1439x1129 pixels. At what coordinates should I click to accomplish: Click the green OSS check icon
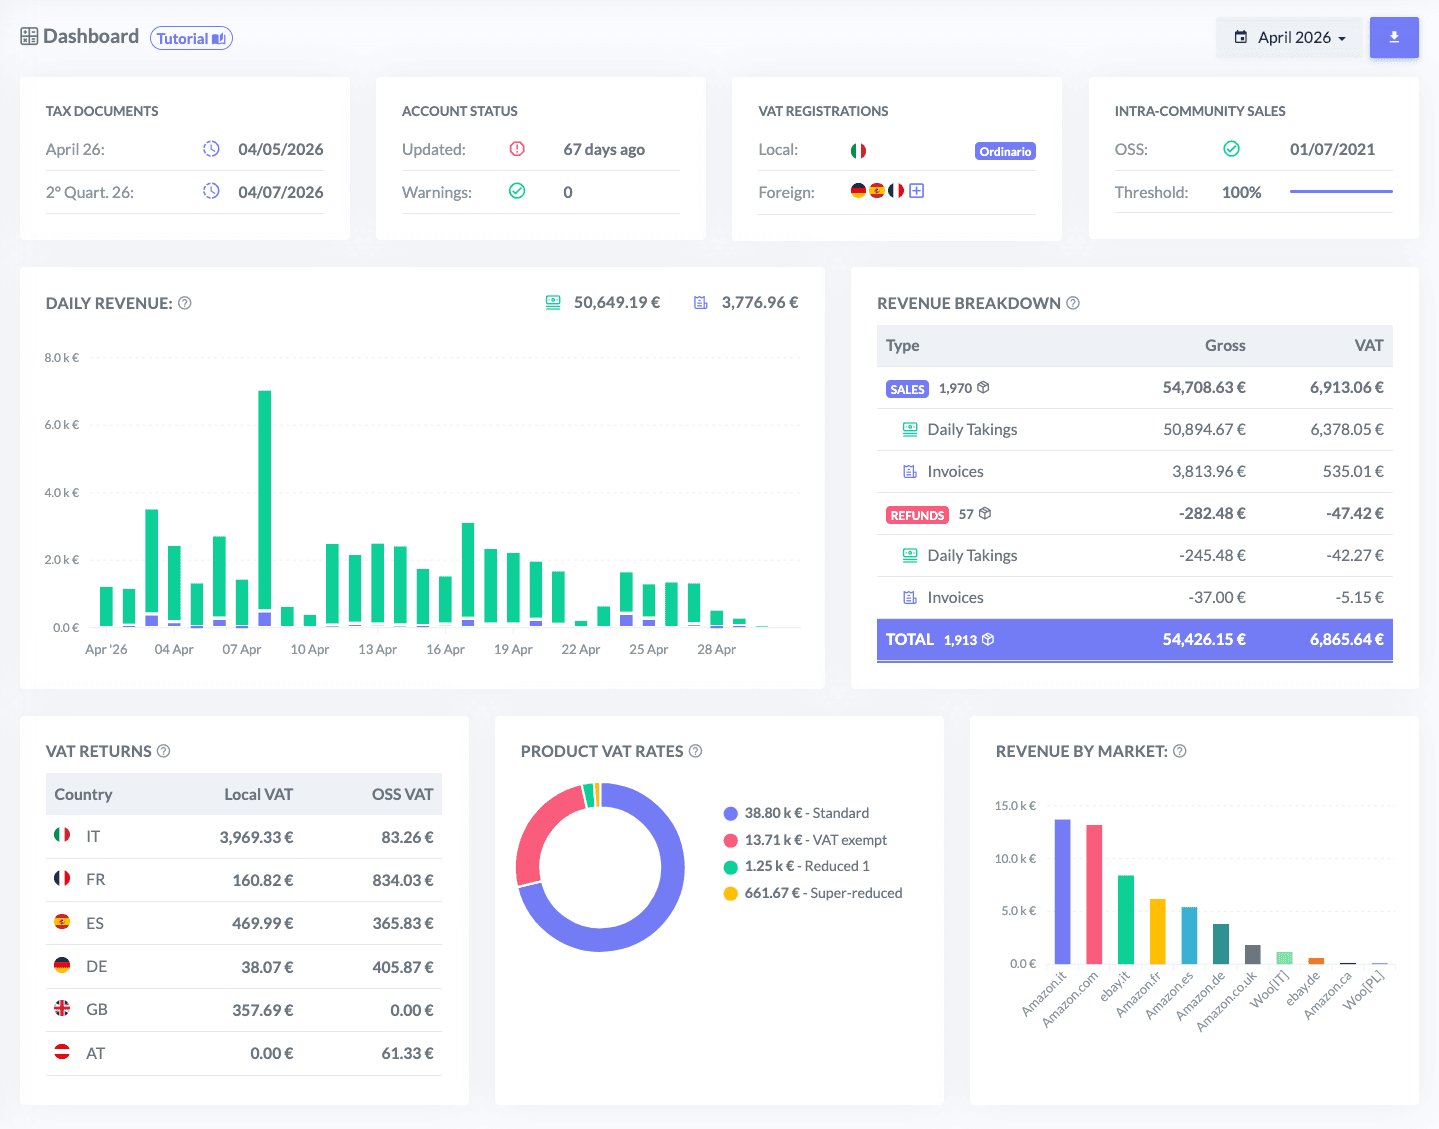(1232, 149)
